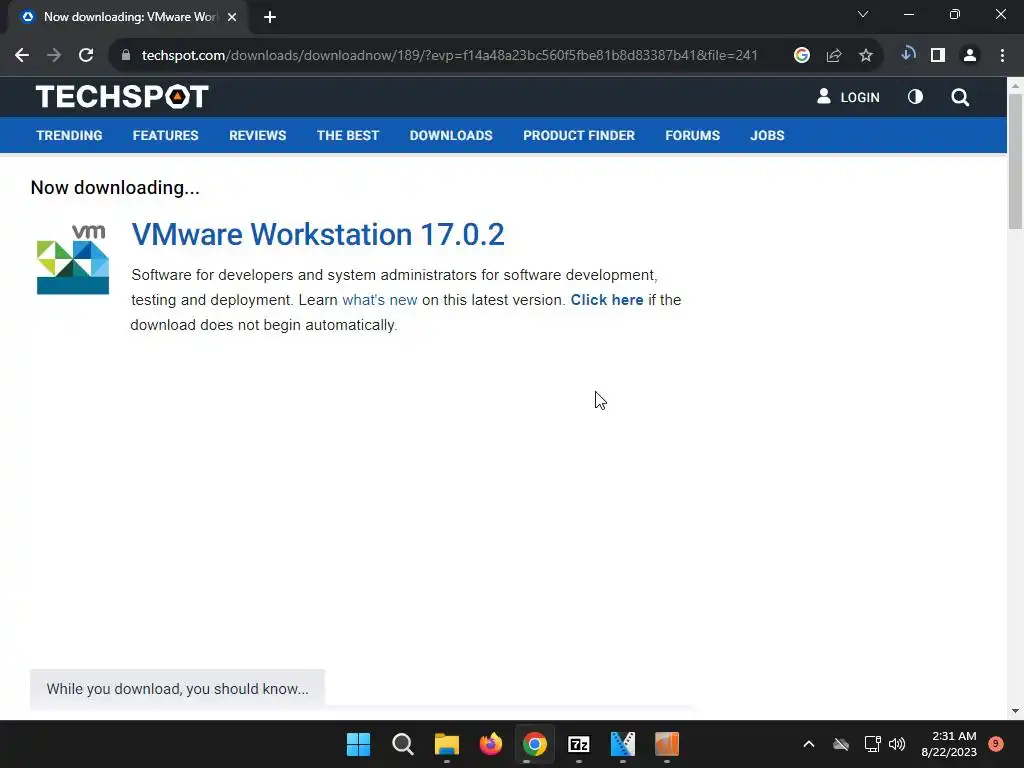
Task: Open the Chrome profile icon
Action: [970, 56]
